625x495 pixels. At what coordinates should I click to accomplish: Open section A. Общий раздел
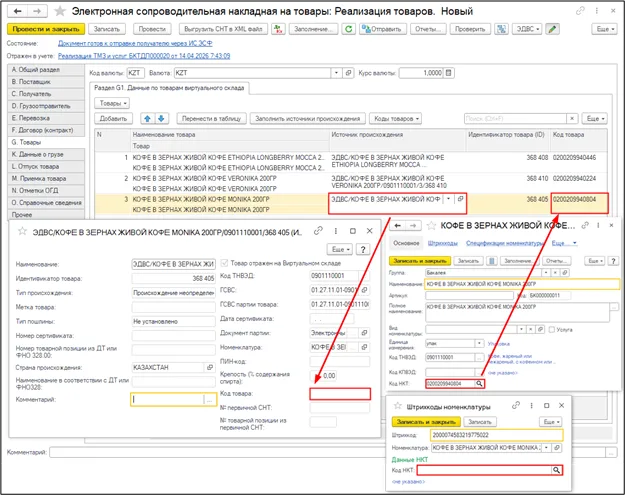[46, 70]
